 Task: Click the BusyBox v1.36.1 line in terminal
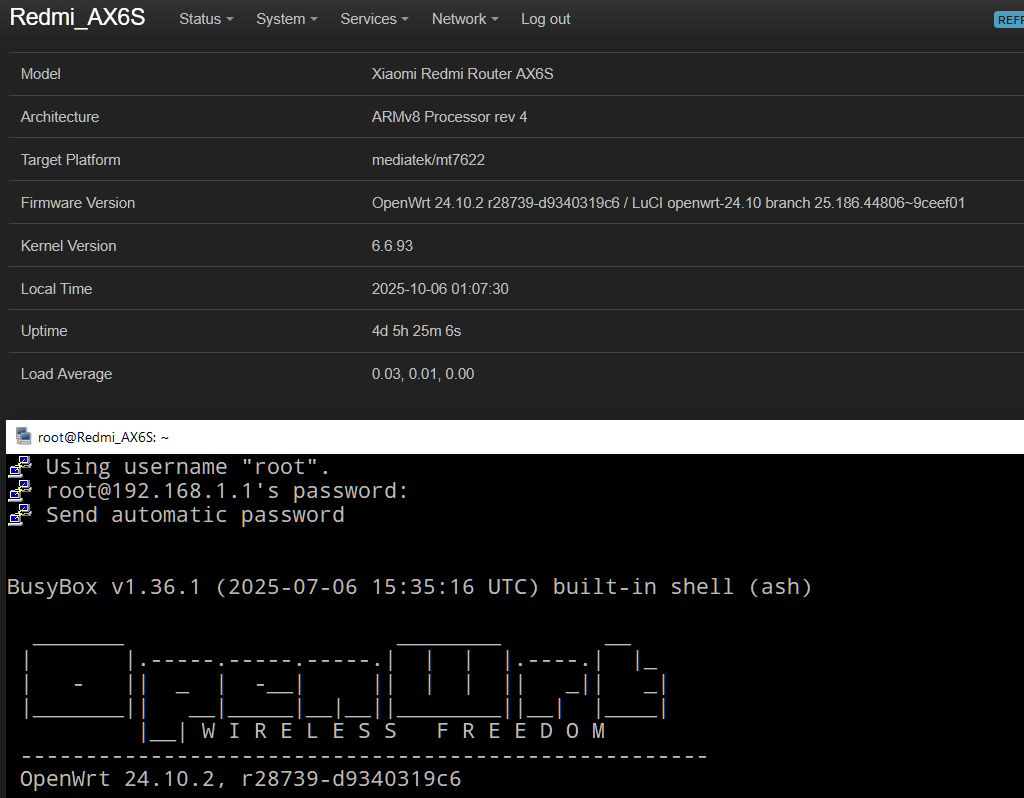[x=409, y=587]
